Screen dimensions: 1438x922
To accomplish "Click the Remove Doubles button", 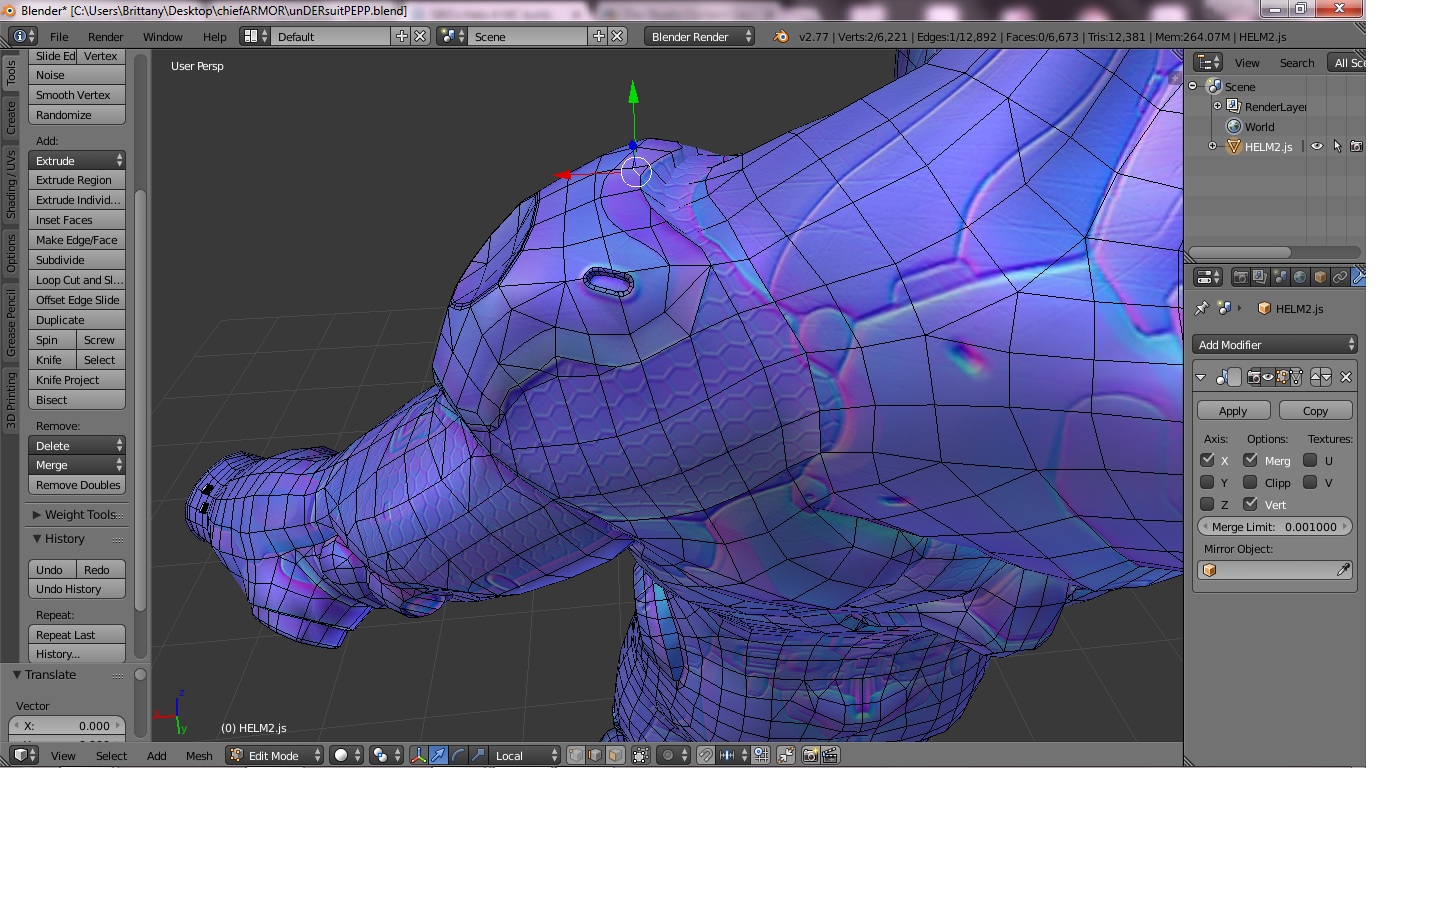I will 77,485.
